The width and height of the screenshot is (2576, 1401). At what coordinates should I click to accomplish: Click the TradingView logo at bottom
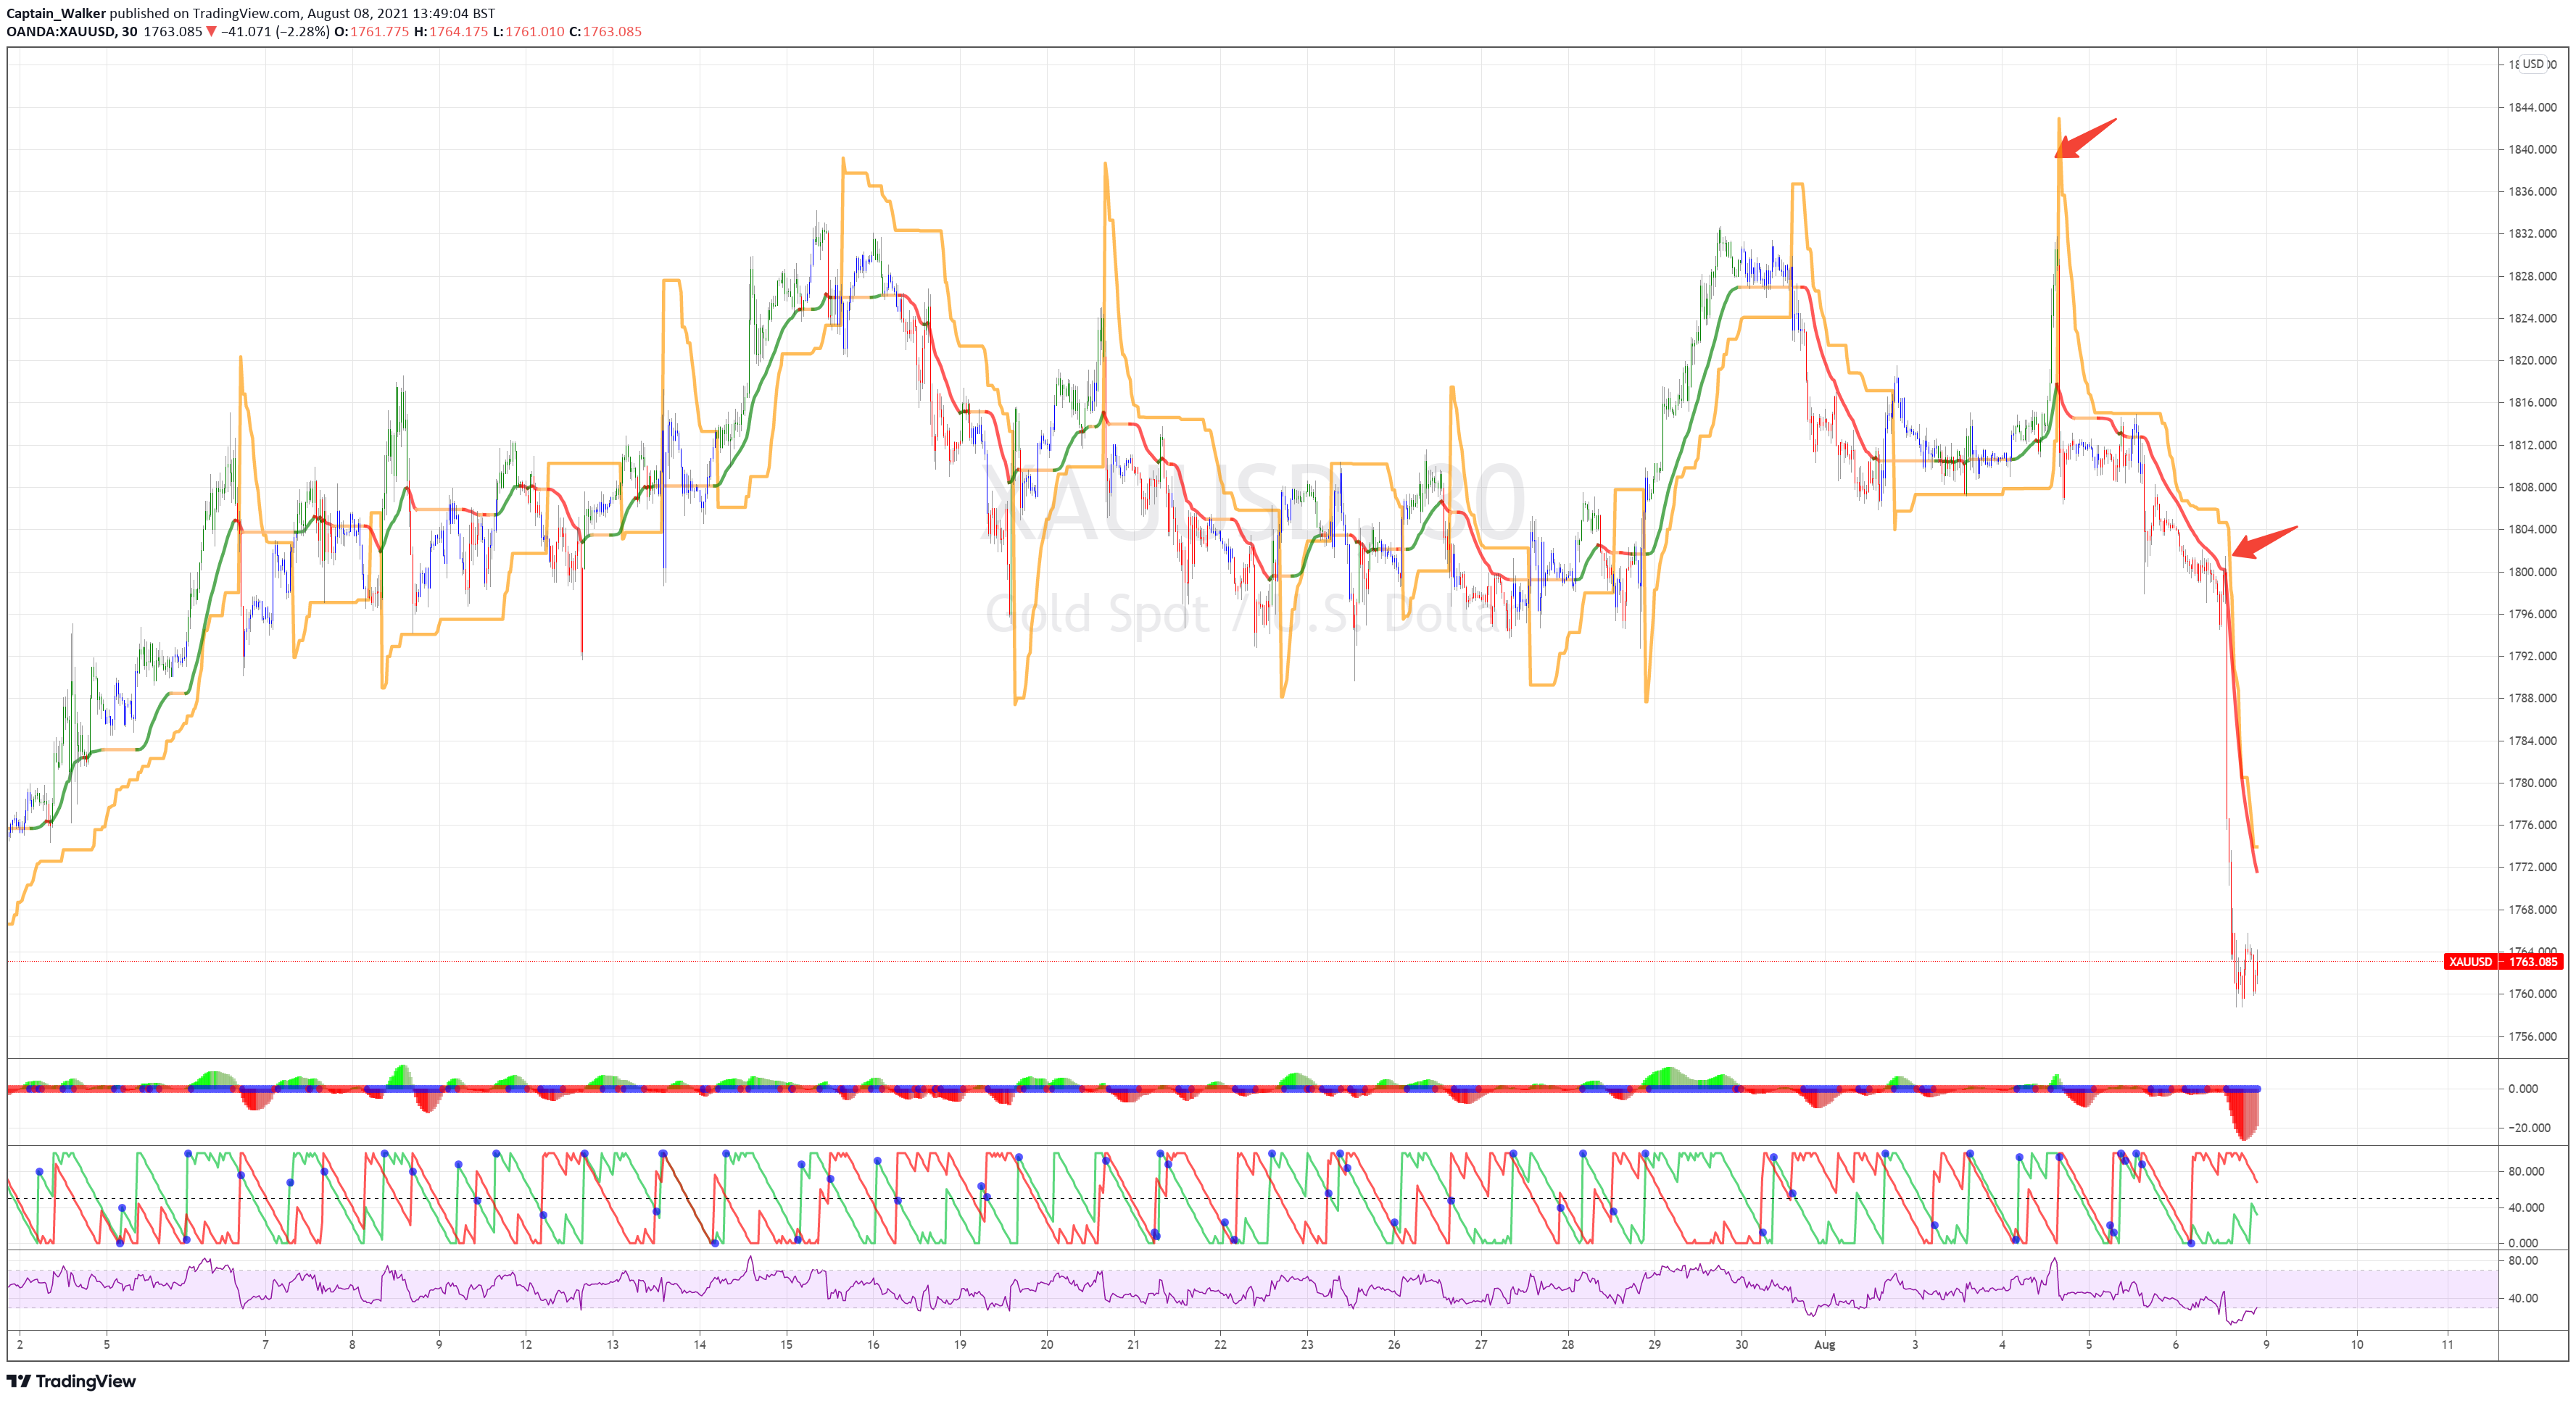[x=71, y=1381]
